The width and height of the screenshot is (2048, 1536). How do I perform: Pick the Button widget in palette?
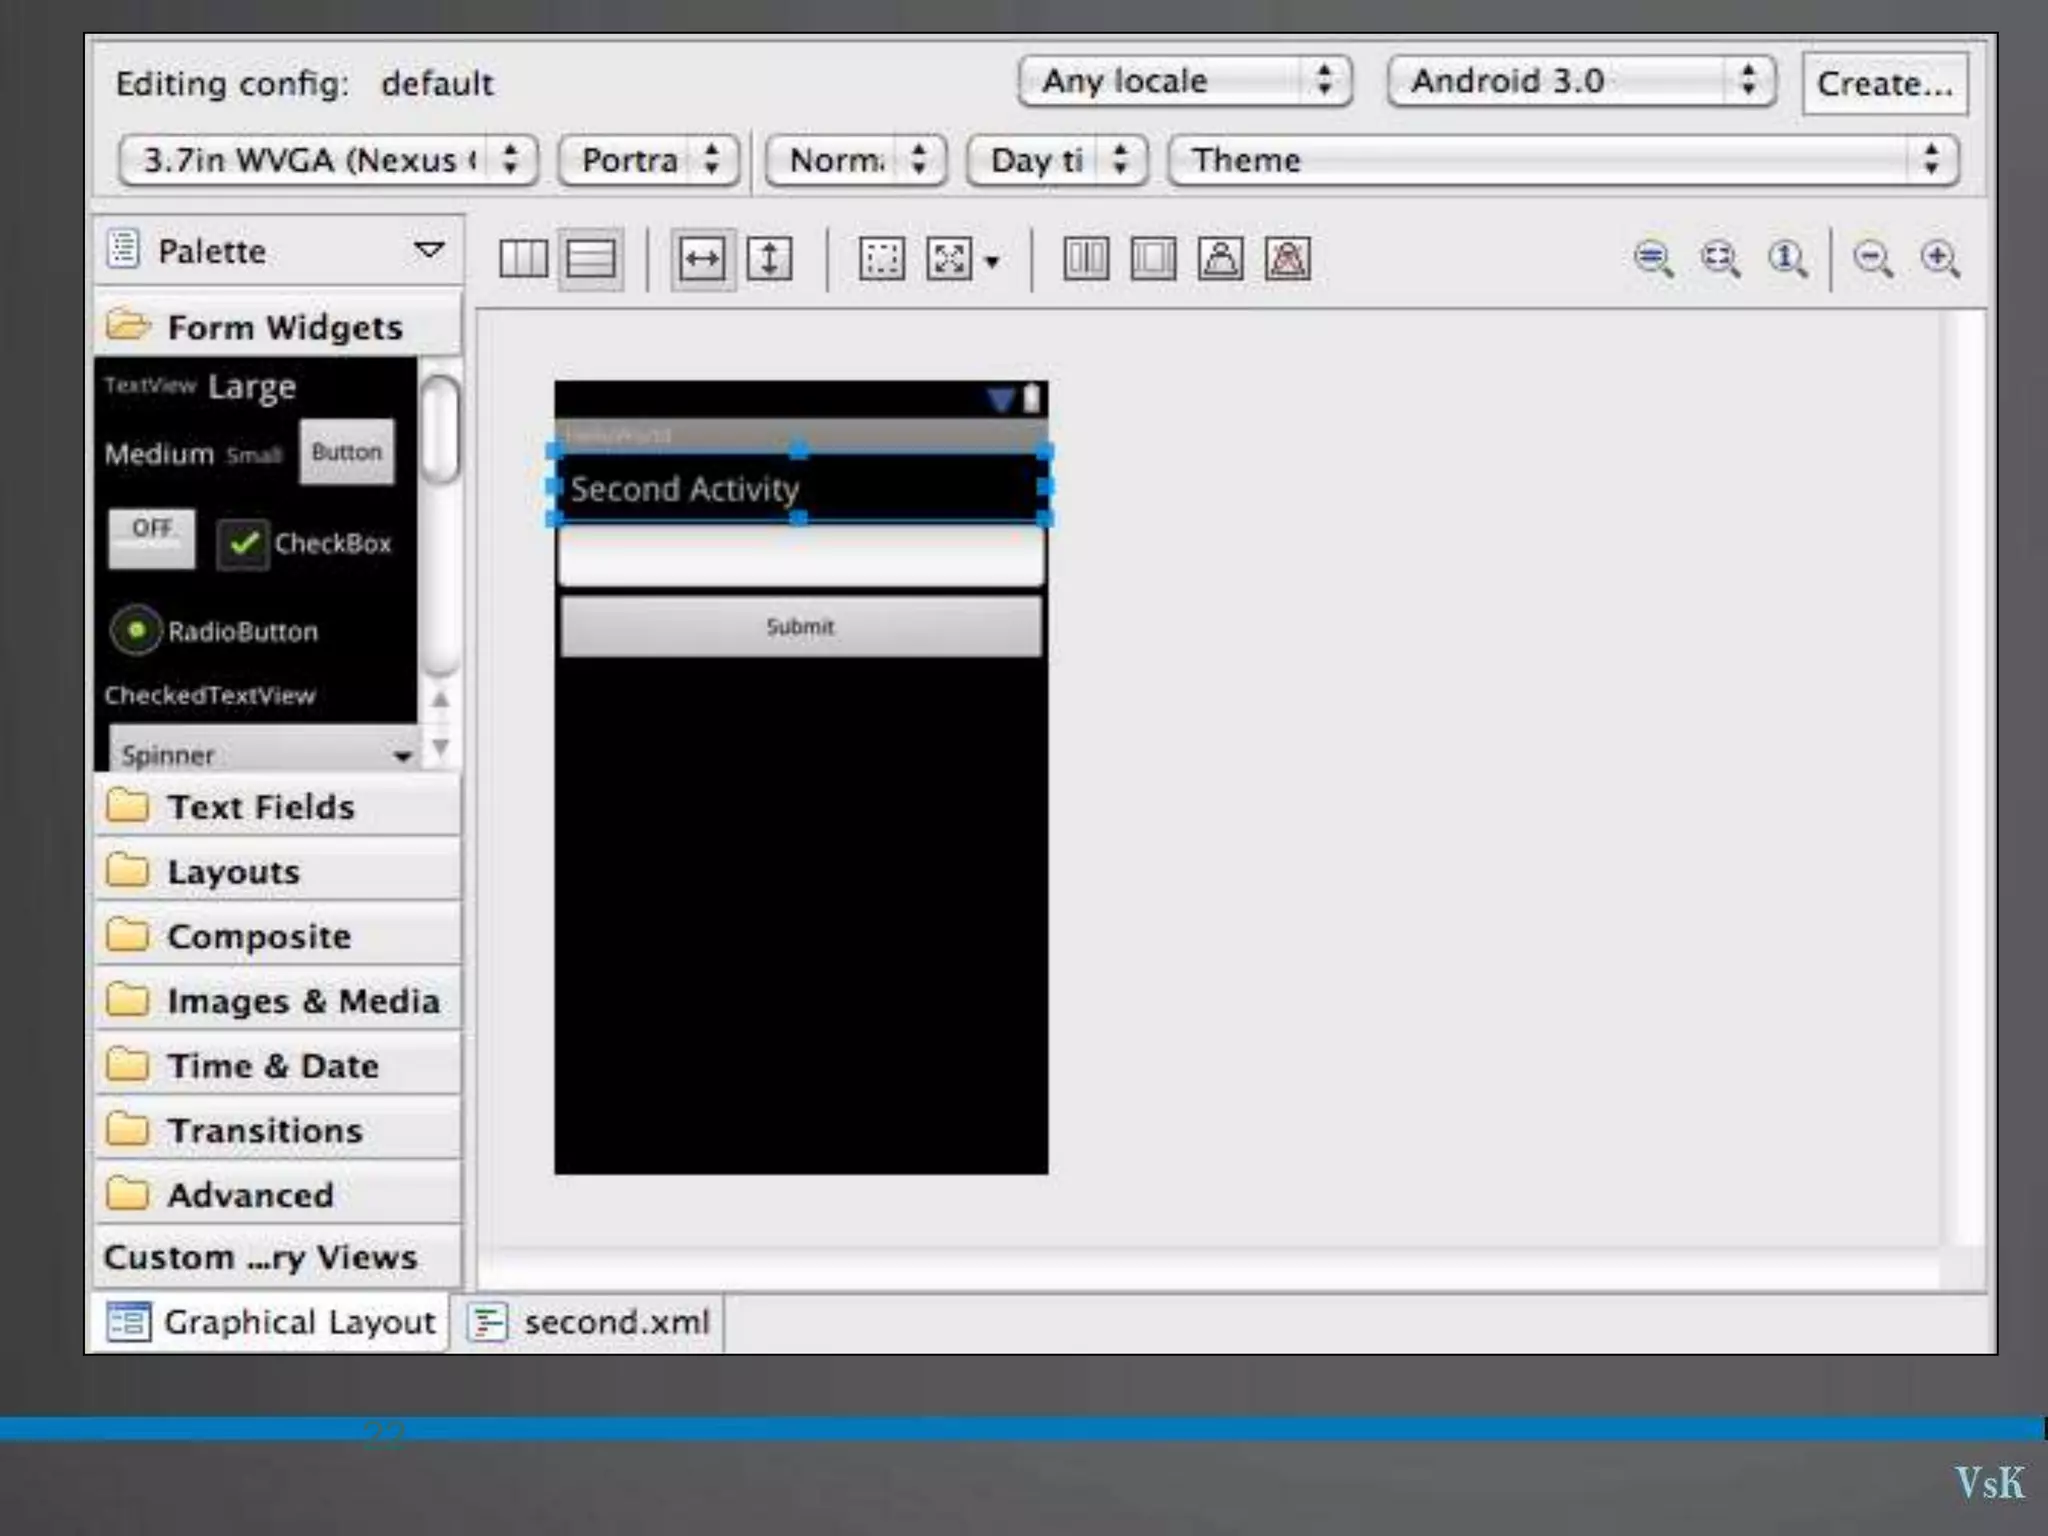point(347,452)
